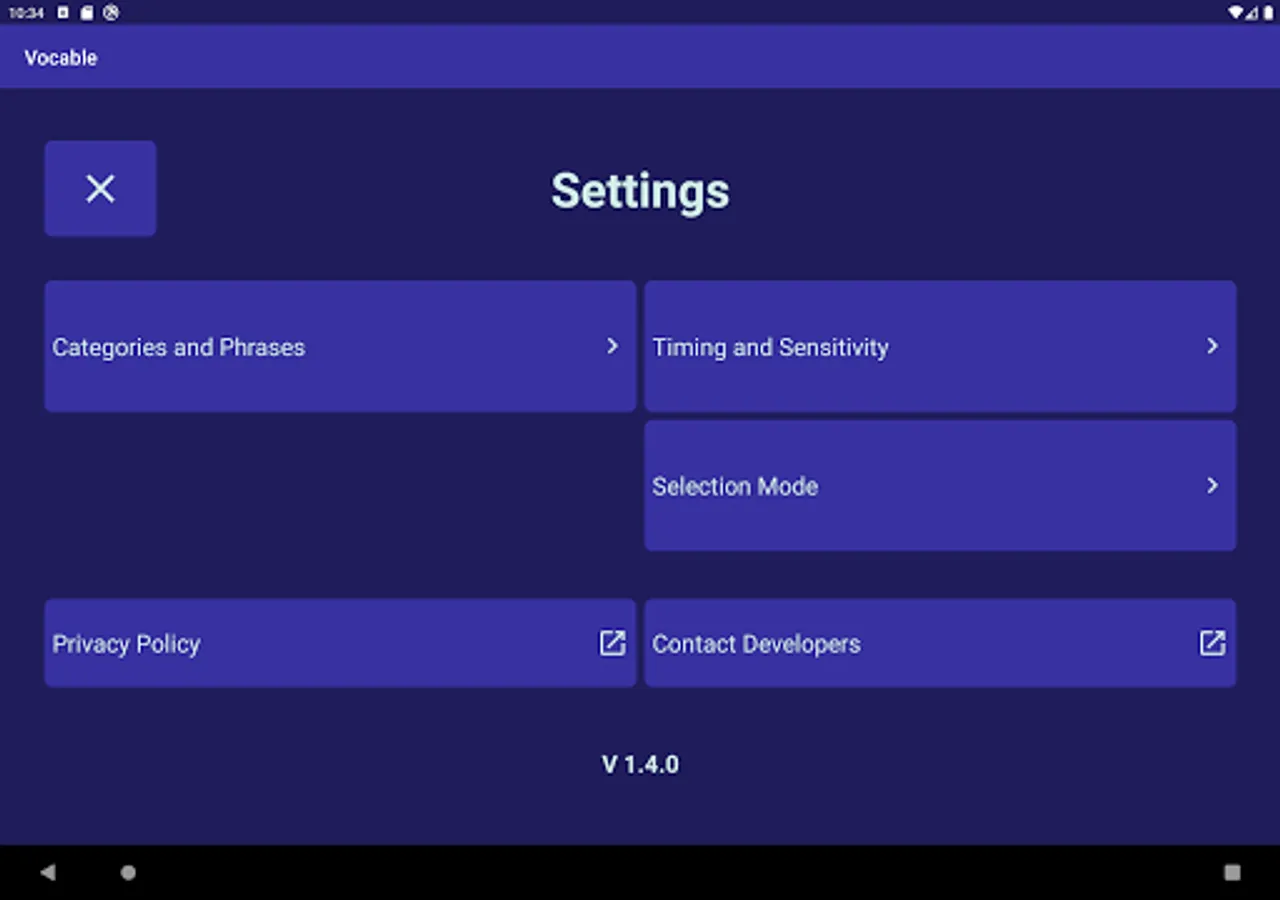Image resolution: width=1280 pixels, height=900 pixels.
Task: Tap the Wi-Fi status icon
Action: click(x=1236, y=13)
